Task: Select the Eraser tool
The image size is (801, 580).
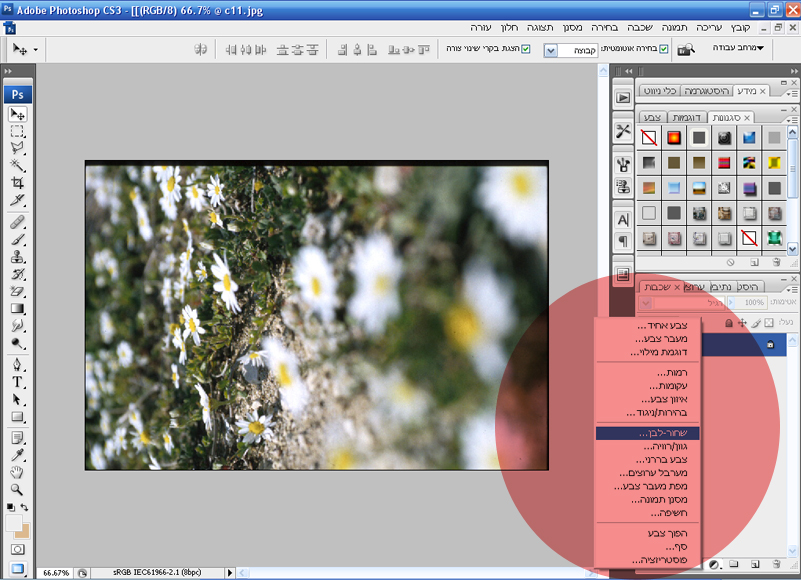Action: pos(17,291)
